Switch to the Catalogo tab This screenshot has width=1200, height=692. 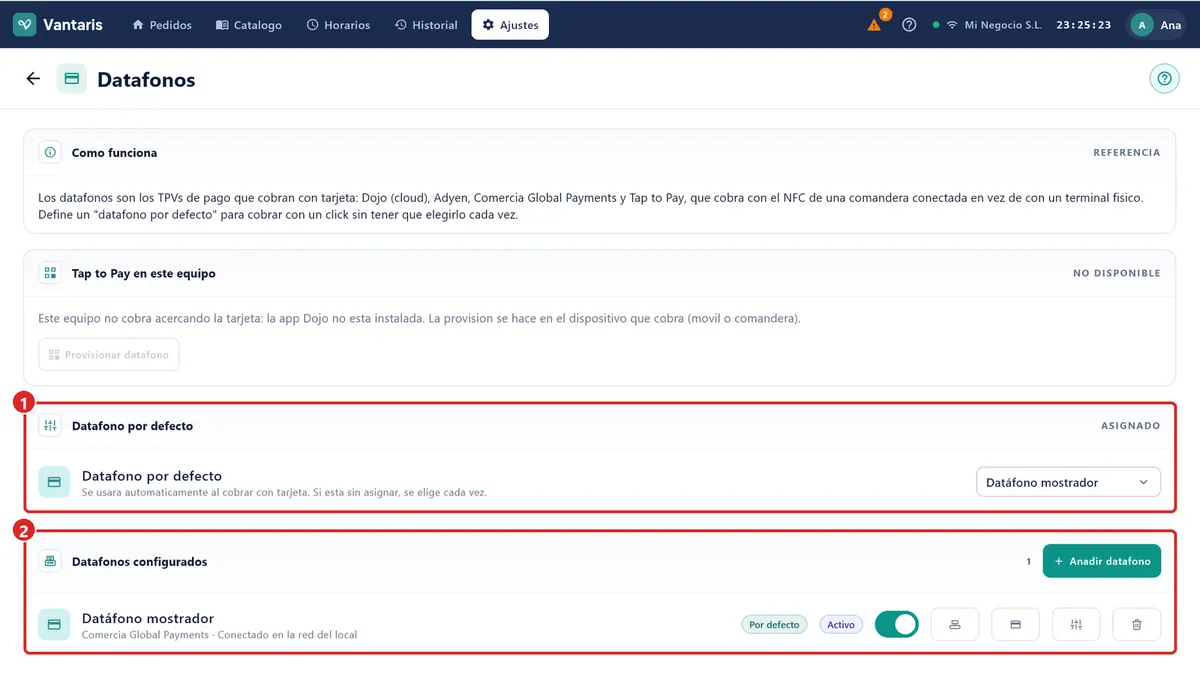click(249, 25)
